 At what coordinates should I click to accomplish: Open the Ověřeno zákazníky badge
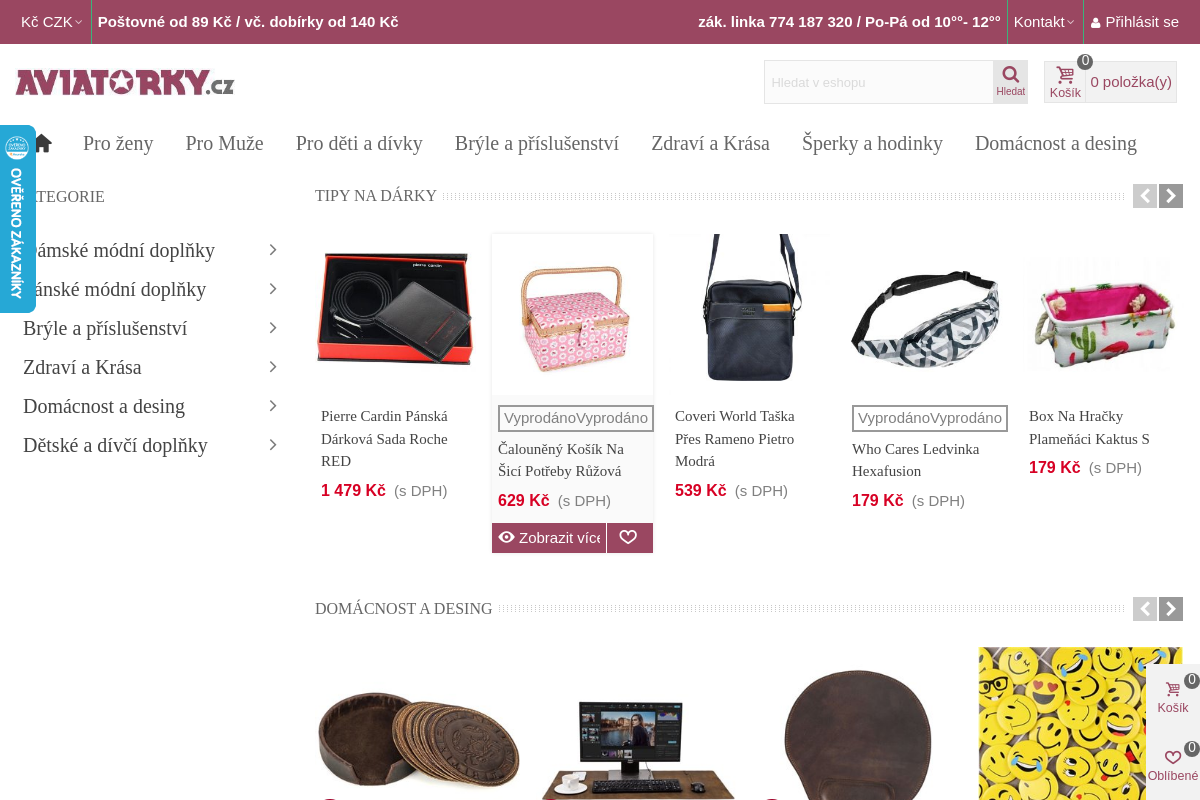17,219
